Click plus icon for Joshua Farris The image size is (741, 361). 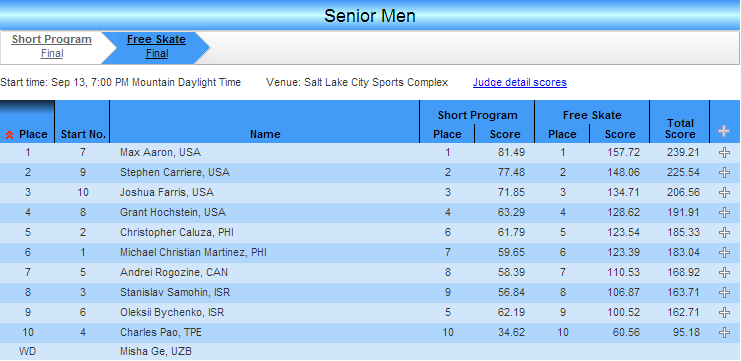[724, 192]
